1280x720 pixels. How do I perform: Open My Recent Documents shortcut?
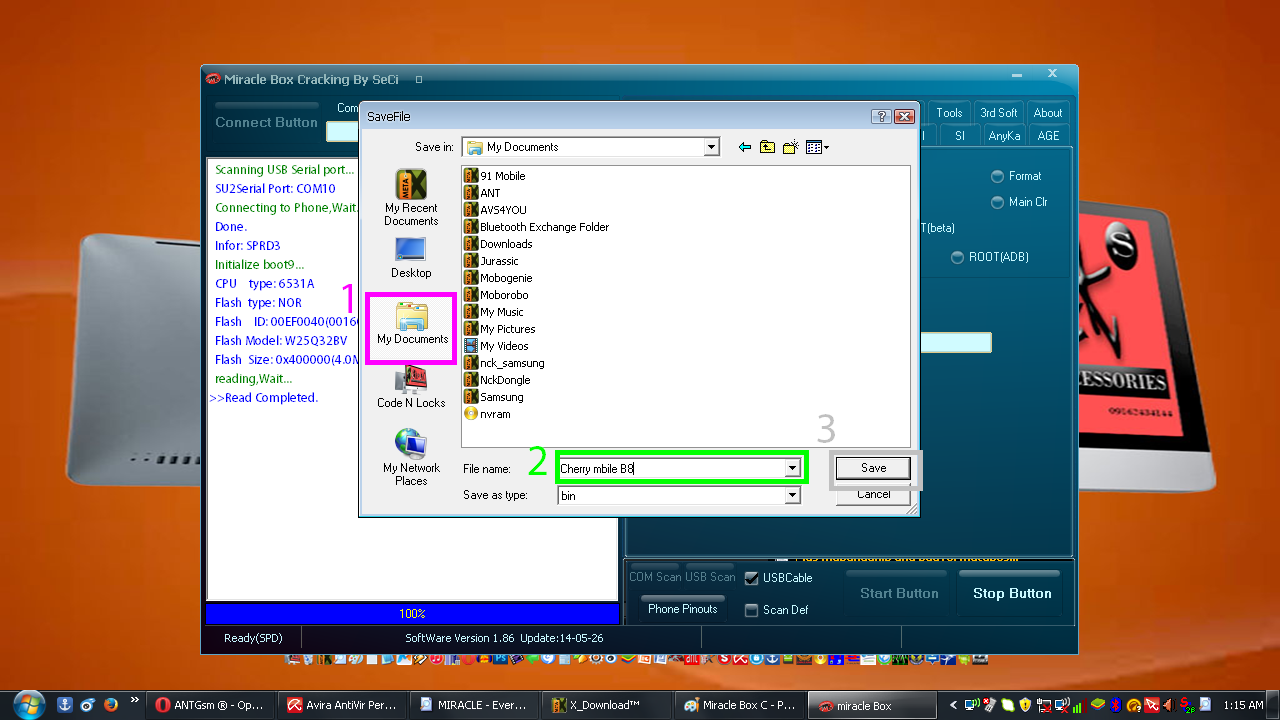pyautogui.click(x=411, y=197)
